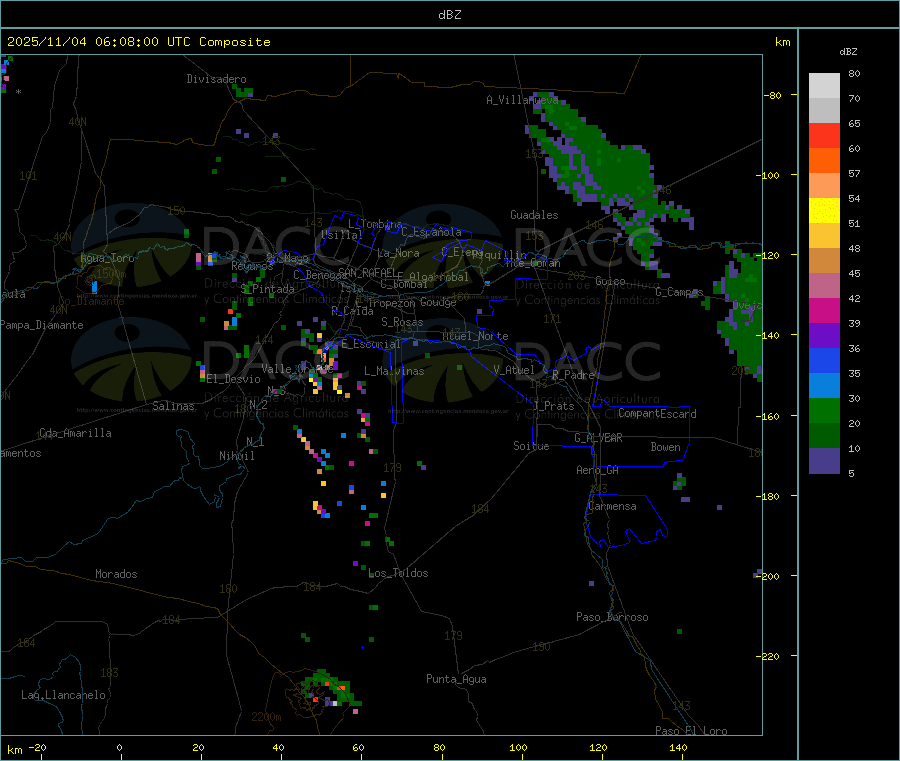Click the R_Padre label
This screenshot has height=761, width=900.
(x=573, y=375)
